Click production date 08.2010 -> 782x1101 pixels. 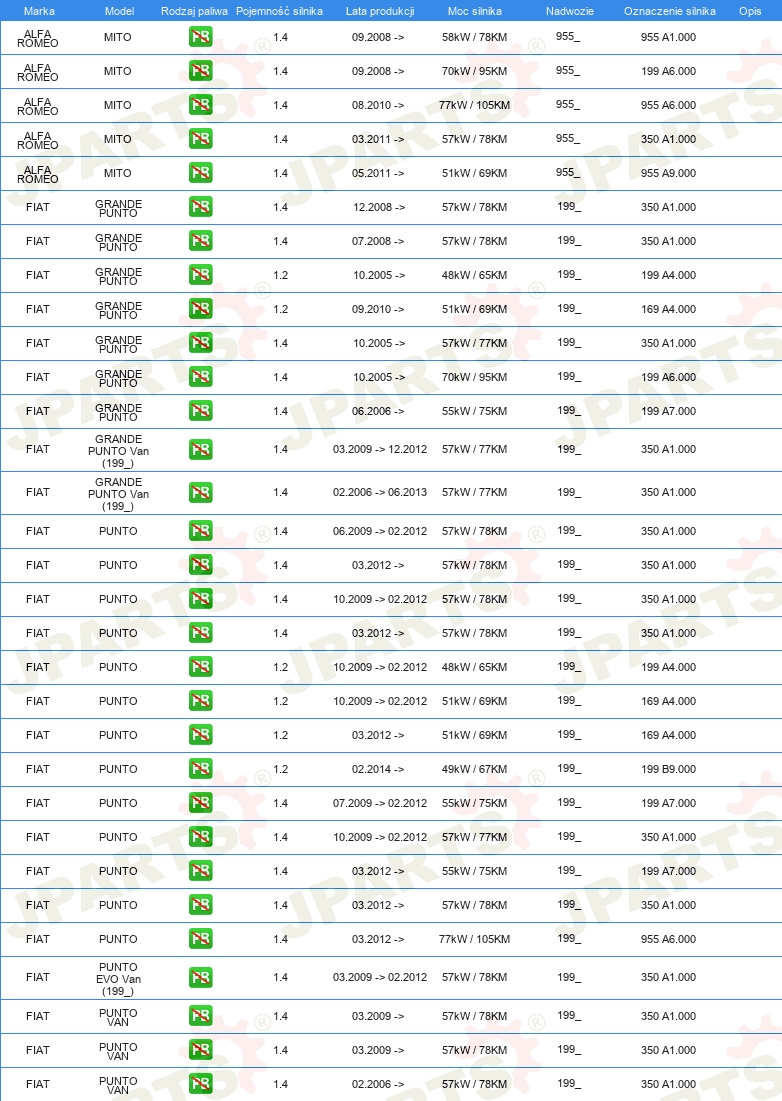(378, 105)
